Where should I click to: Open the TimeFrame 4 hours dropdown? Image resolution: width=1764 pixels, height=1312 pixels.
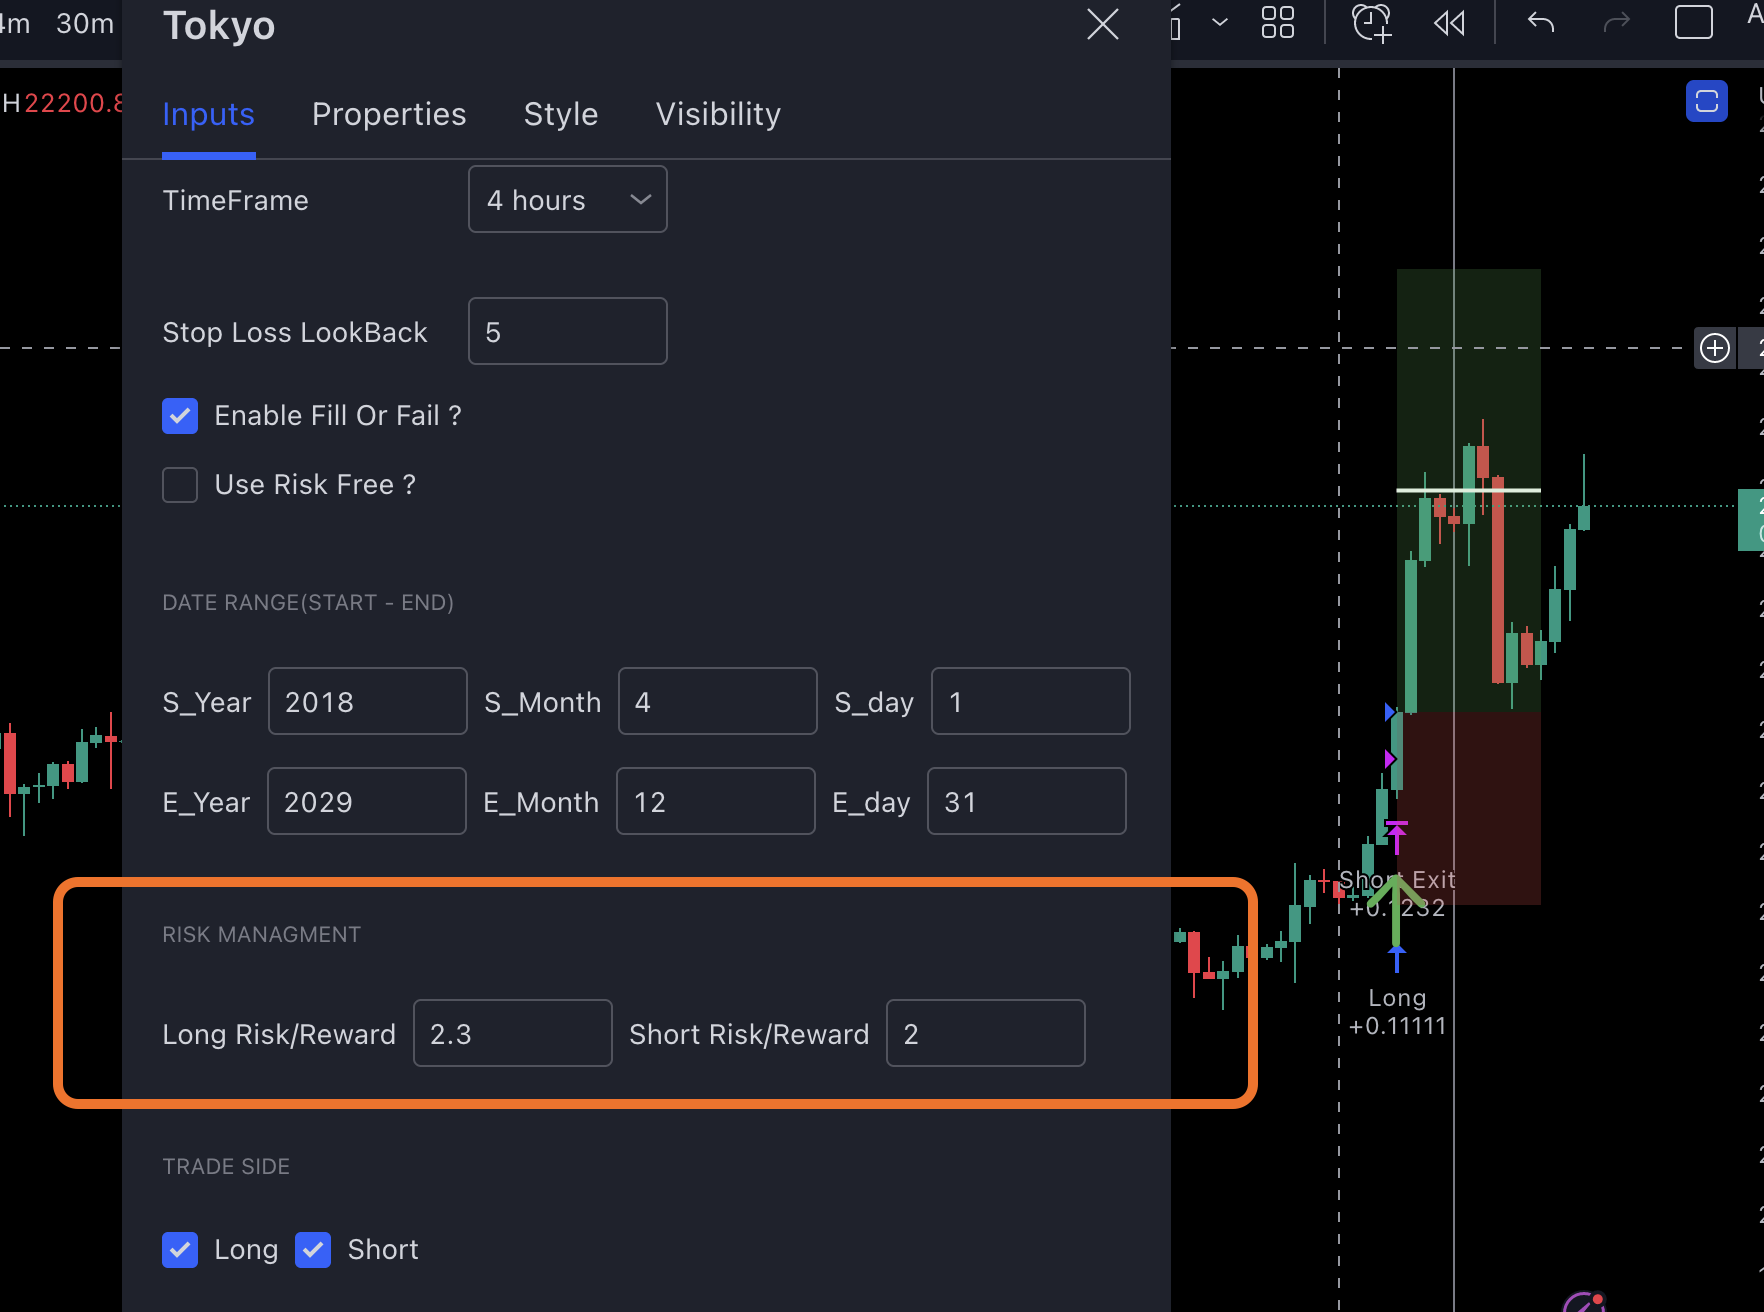coord(568,199)
